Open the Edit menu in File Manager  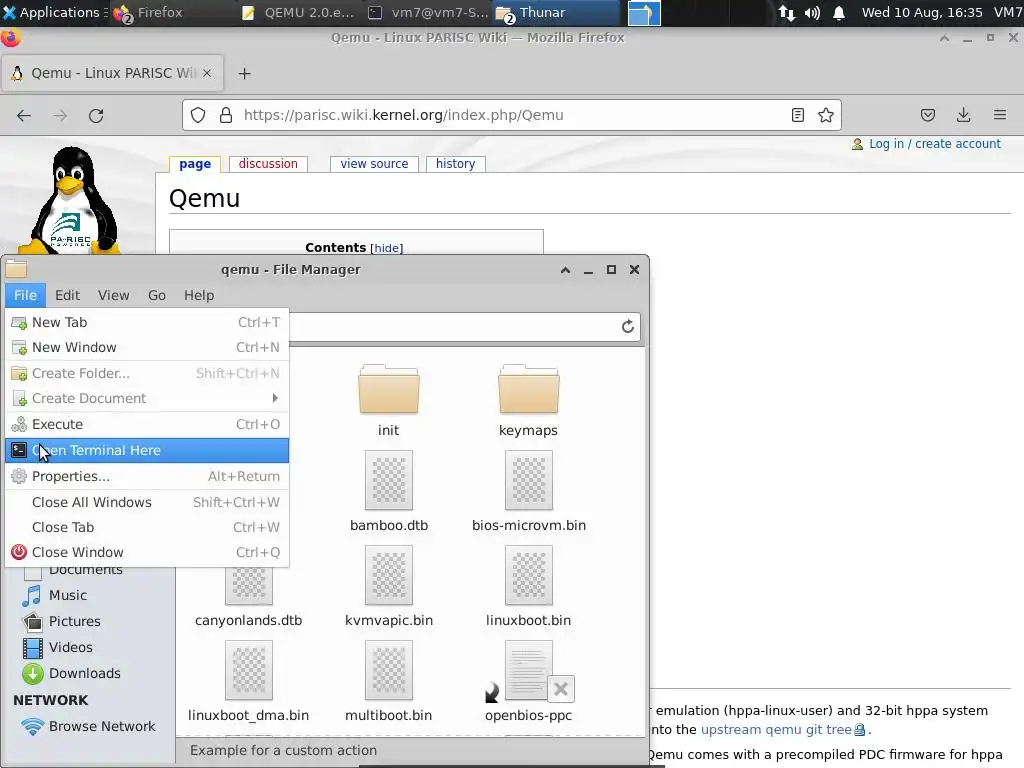pyautogui.click(x=67, y=295)
